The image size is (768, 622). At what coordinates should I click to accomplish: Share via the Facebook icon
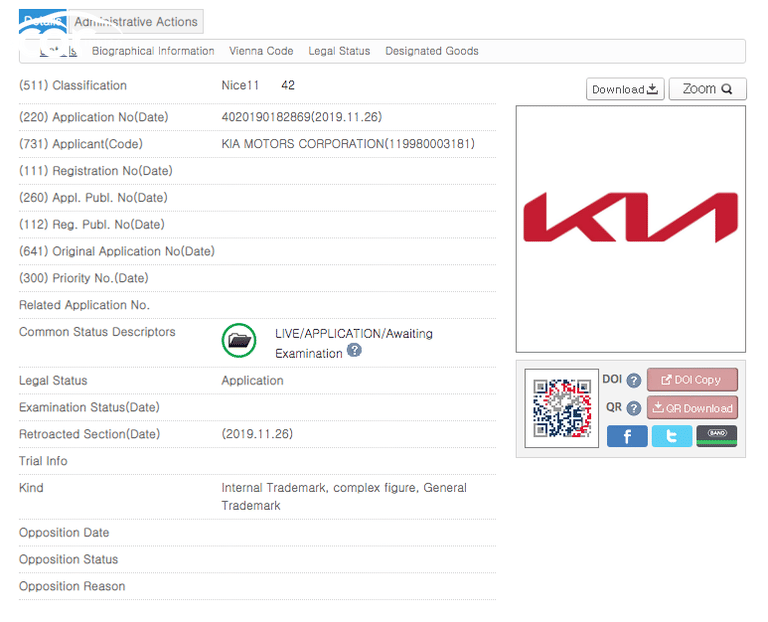[x=627, y=436]
